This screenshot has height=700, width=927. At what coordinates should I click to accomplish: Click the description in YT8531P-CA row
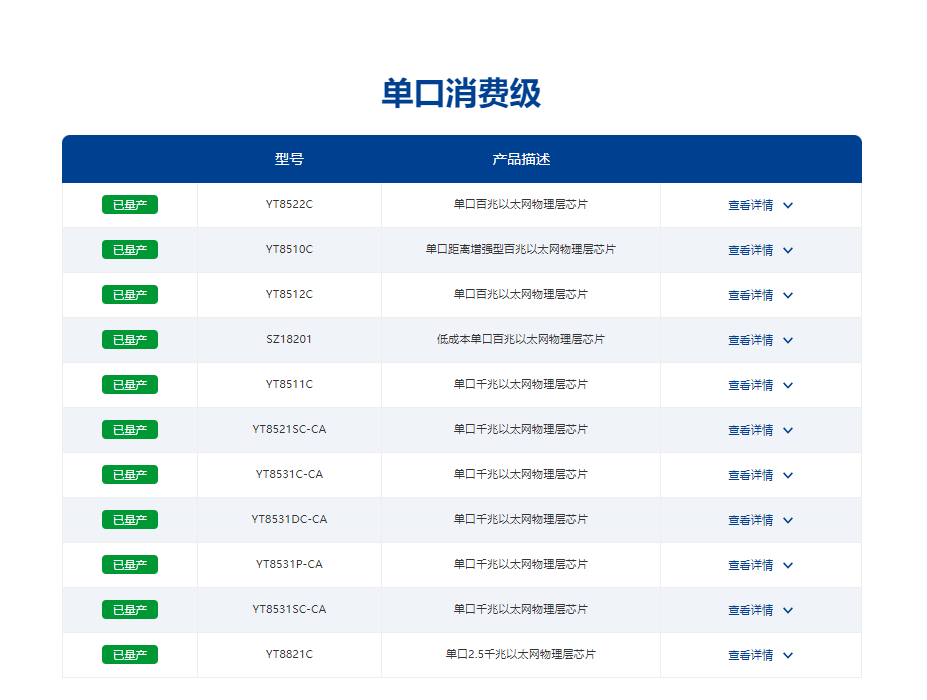coord(521,563)
